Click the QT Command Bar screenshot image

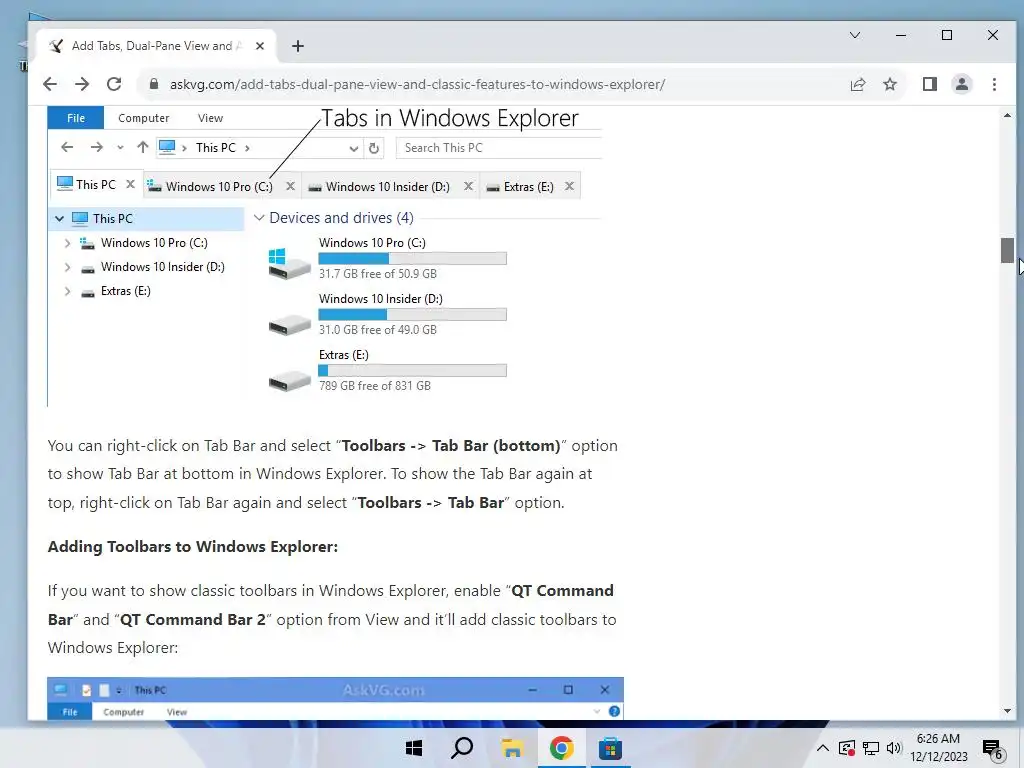[336, 698]
